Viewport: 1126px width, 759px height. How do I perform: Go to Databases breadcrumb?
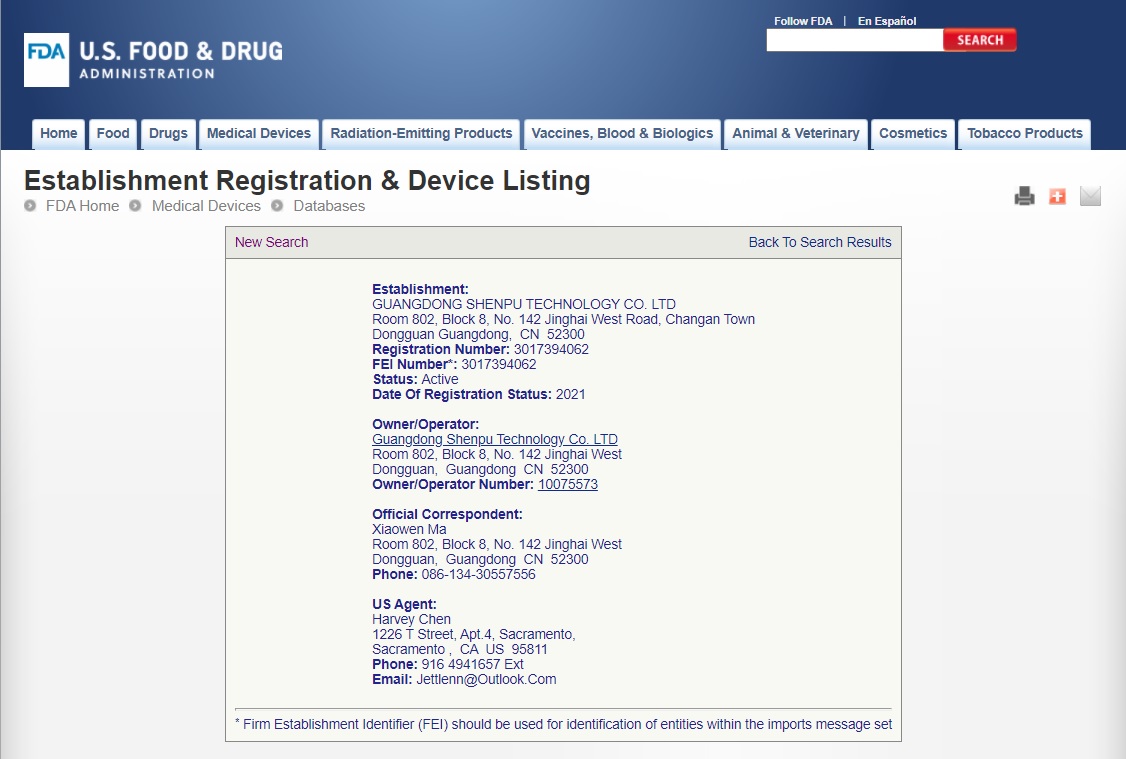[329, 206]
